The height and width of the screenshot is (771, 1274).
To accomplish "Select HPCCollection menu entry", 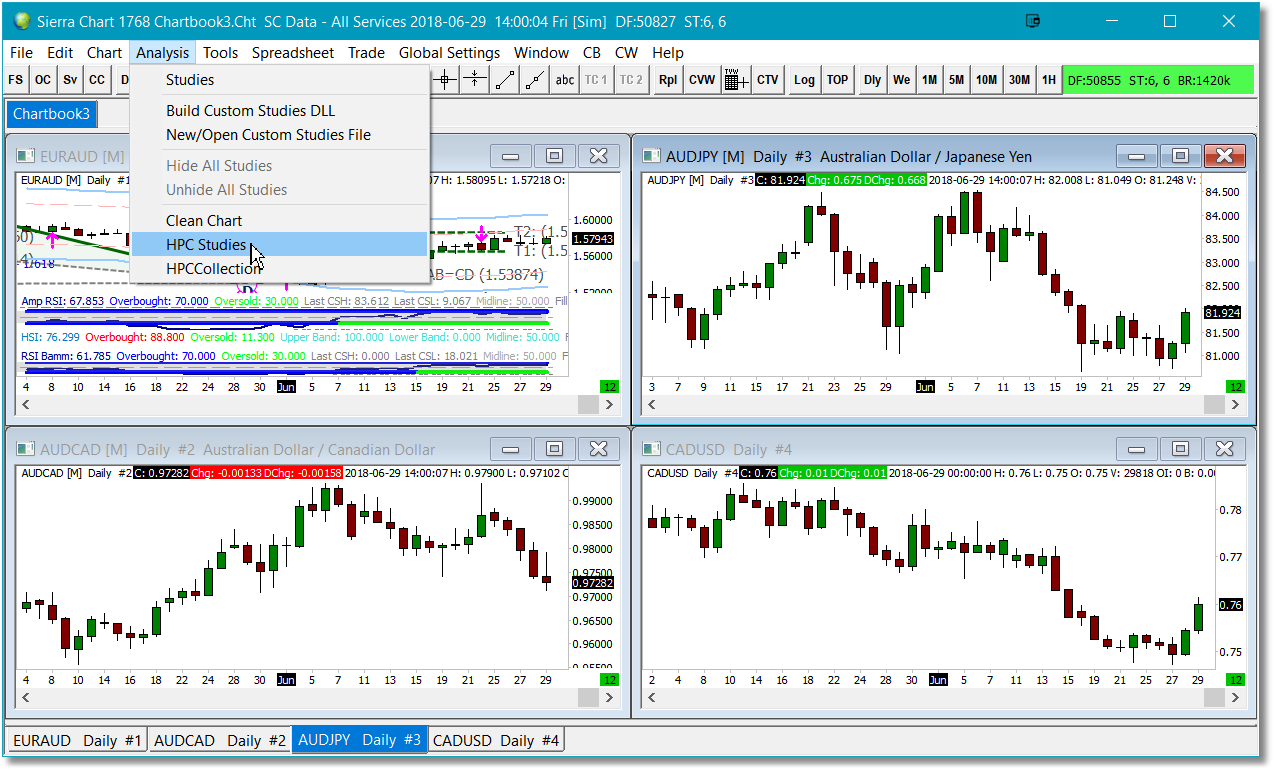I will pos(280,269).
